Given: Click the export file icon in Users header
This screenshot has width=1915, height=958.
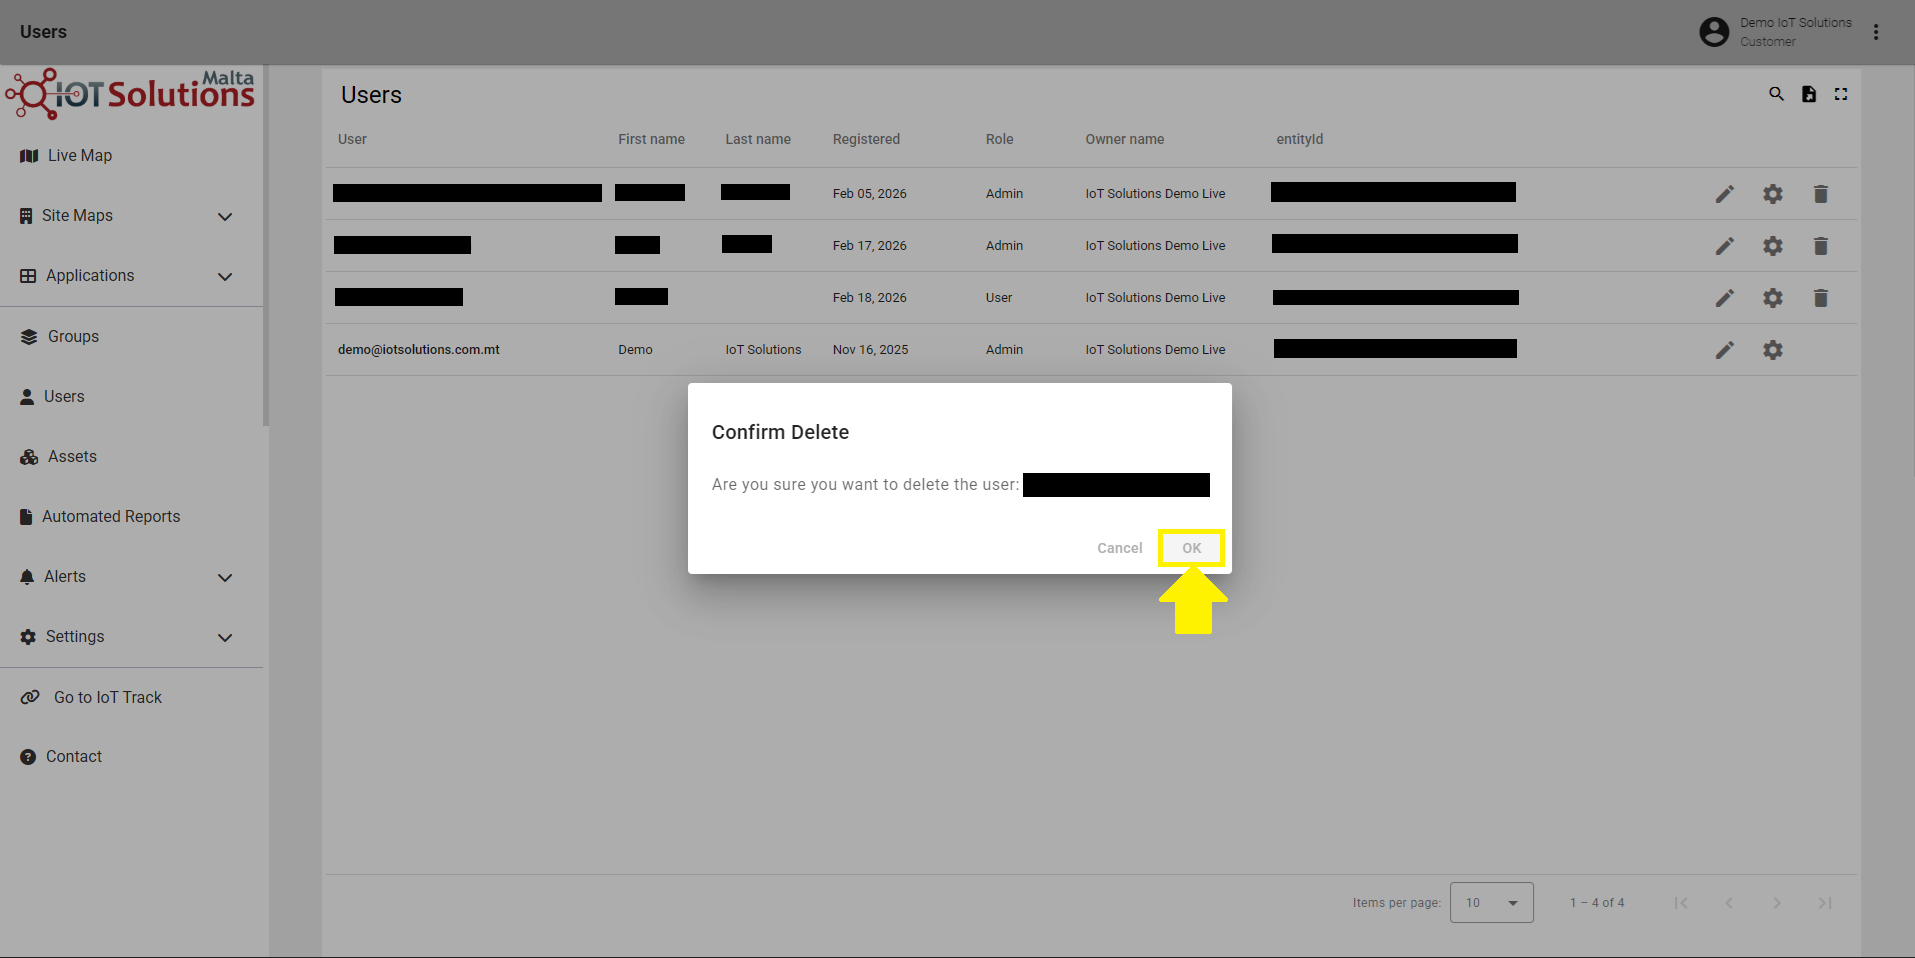Looking at the screenshot, I should pos(1809,94).
